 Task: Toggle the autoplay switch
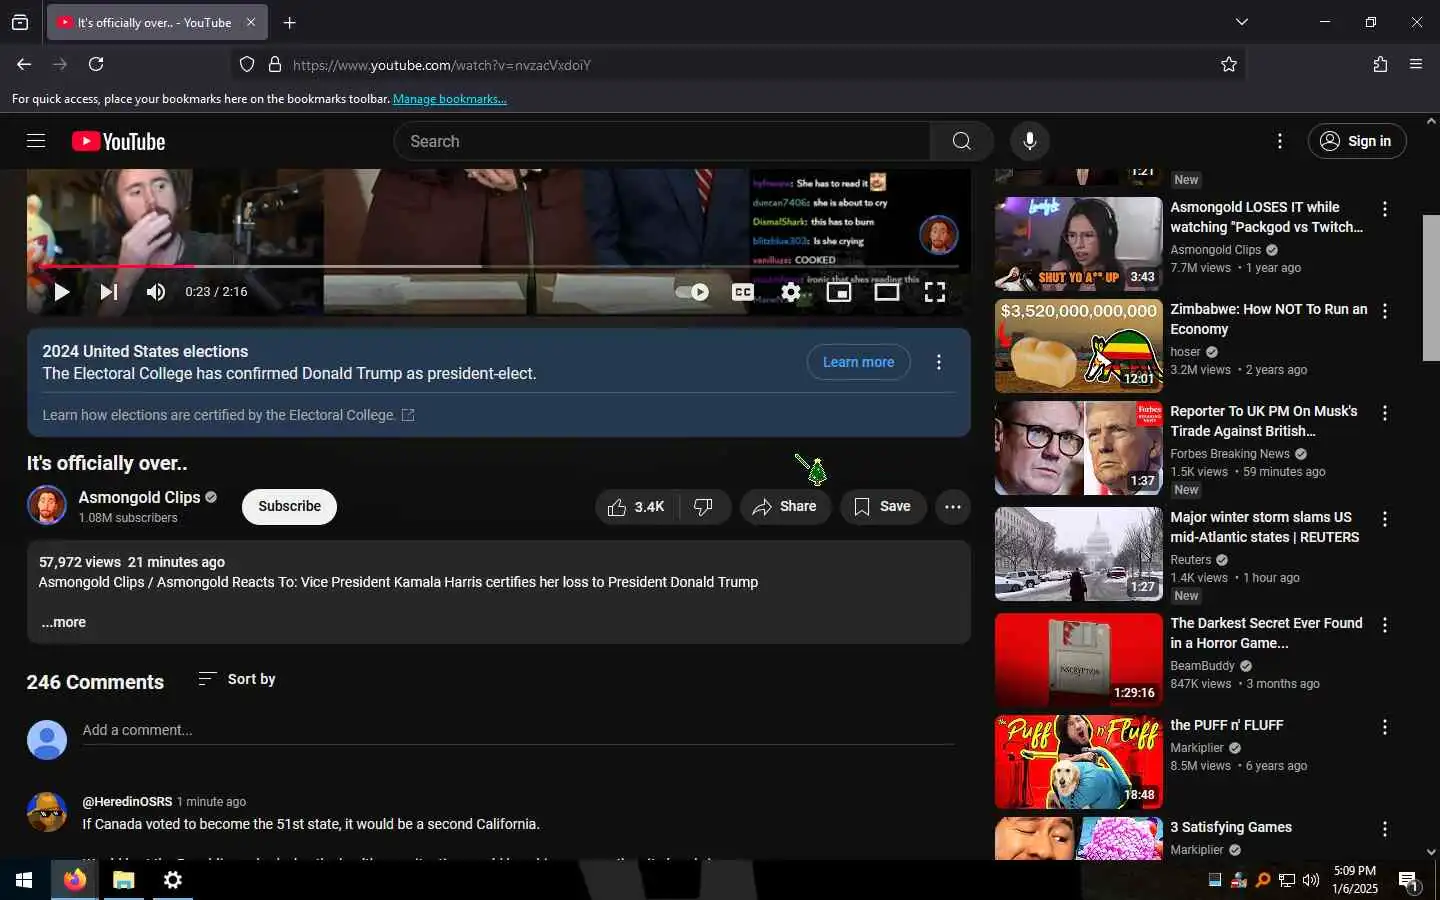point(692,292)
